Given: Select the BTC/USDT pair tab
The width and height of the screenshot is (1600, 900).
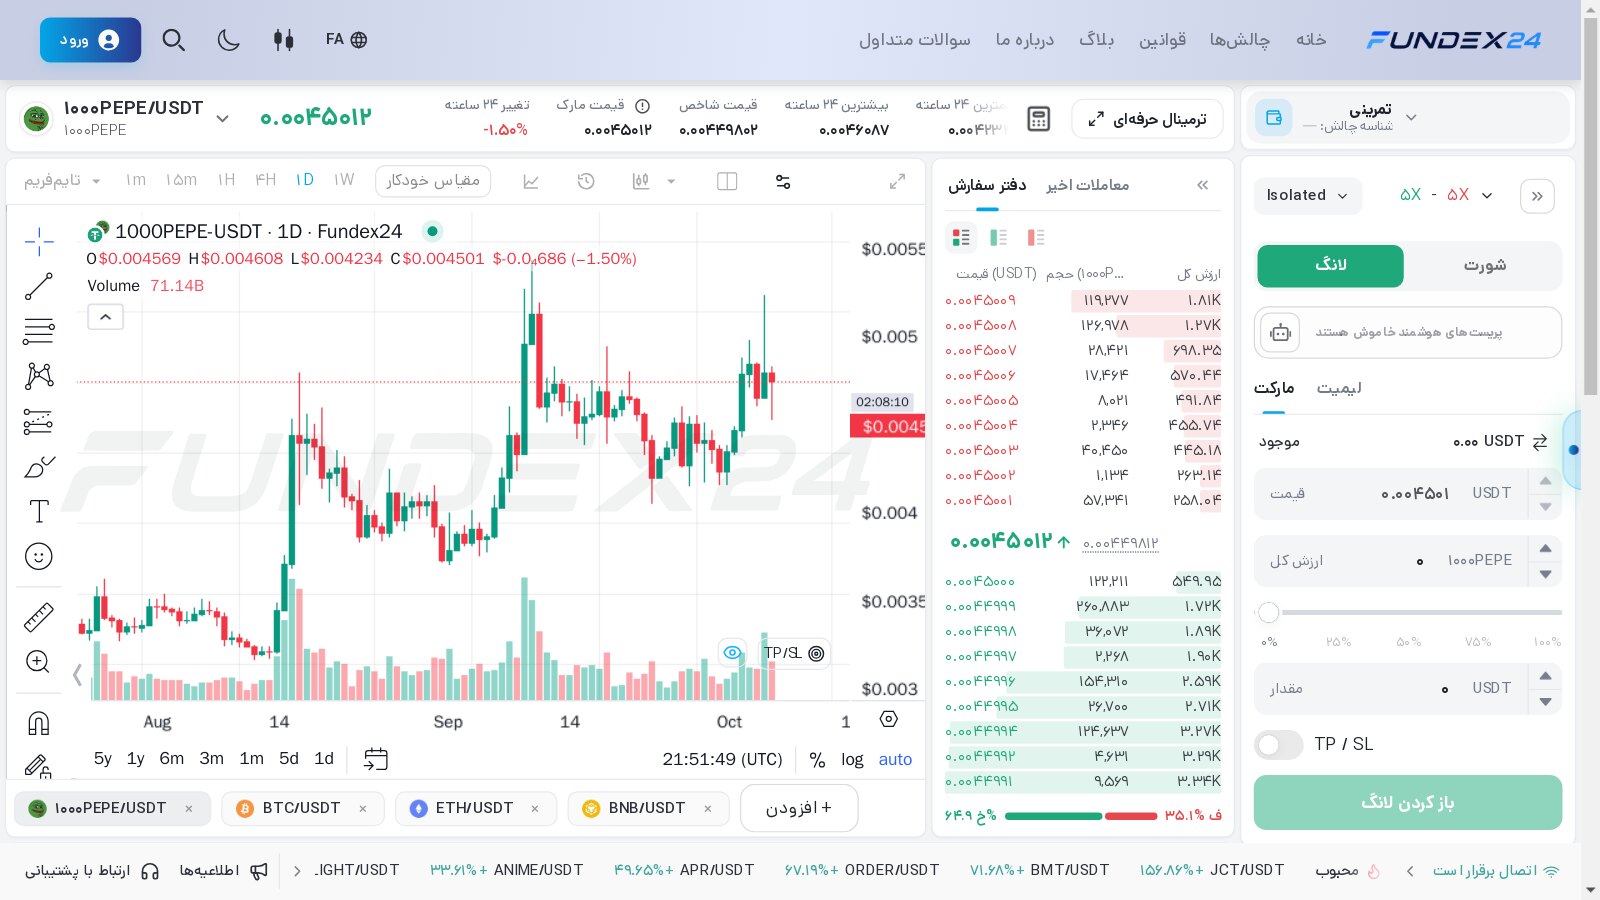Looking at the screenshot, I should (x=301, y=808).
